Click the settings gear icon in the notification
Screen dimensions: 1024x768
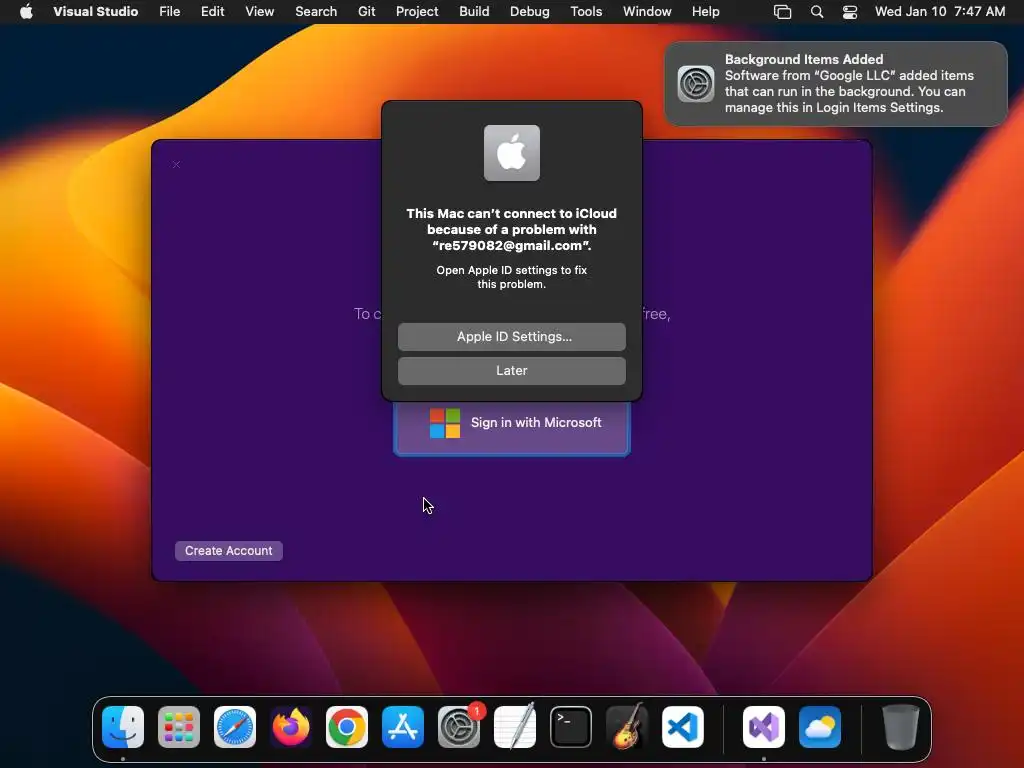696,84
